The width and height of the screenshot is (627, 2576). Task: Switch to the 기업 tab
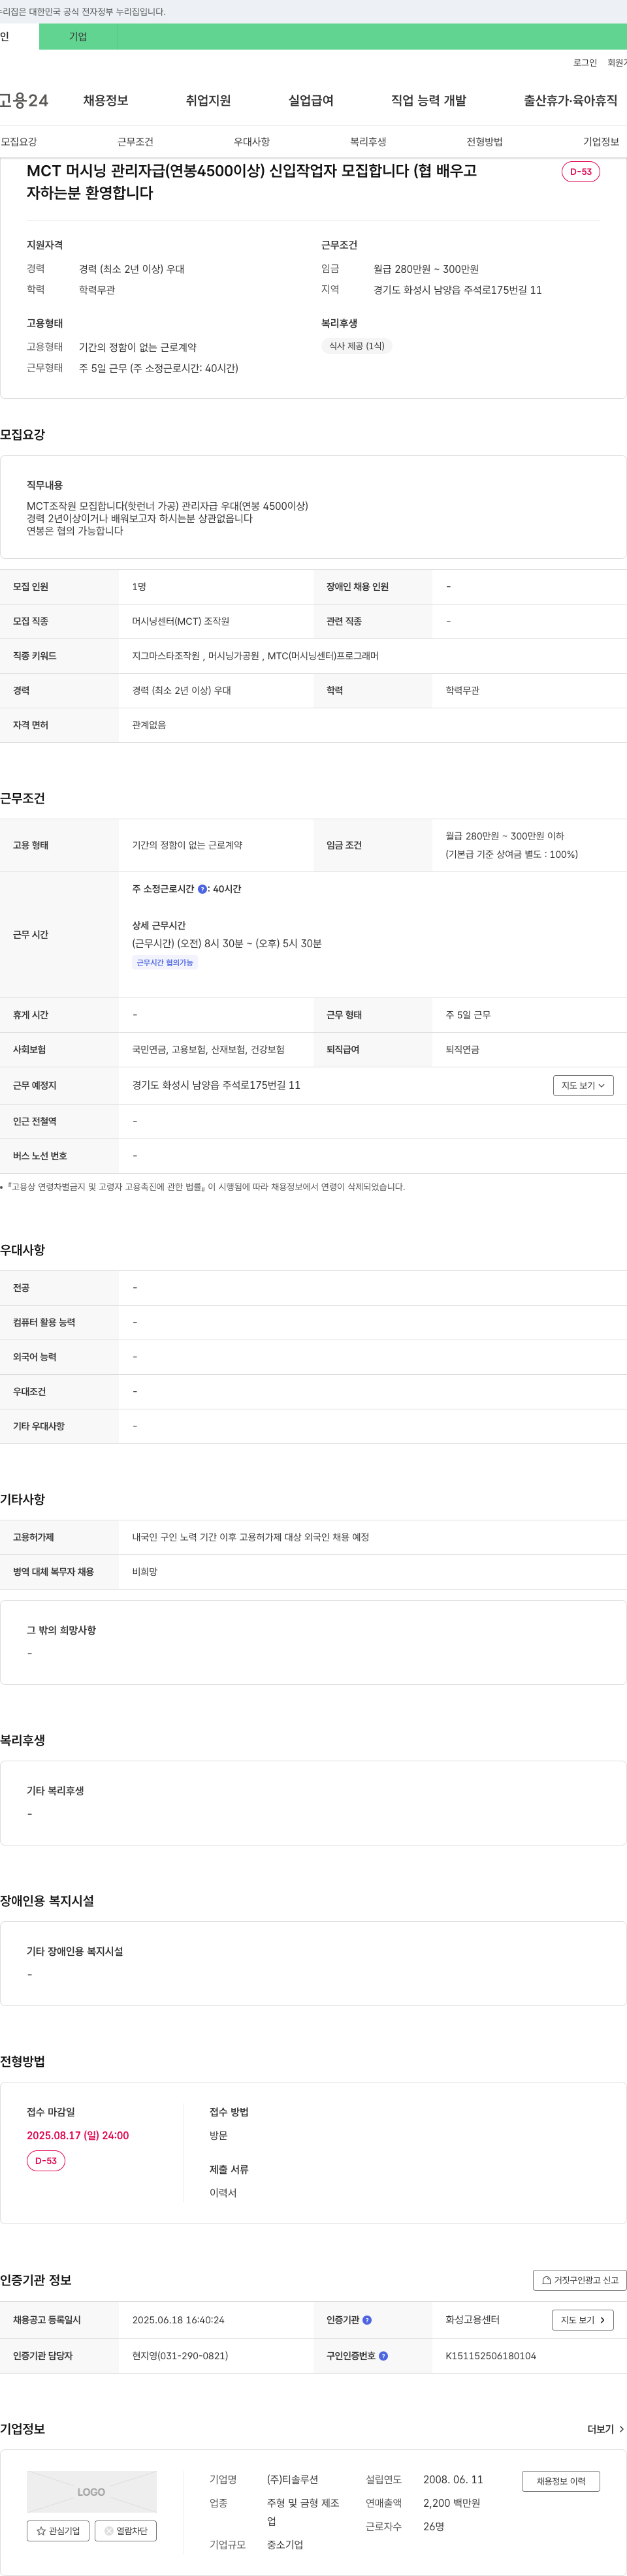78,37
